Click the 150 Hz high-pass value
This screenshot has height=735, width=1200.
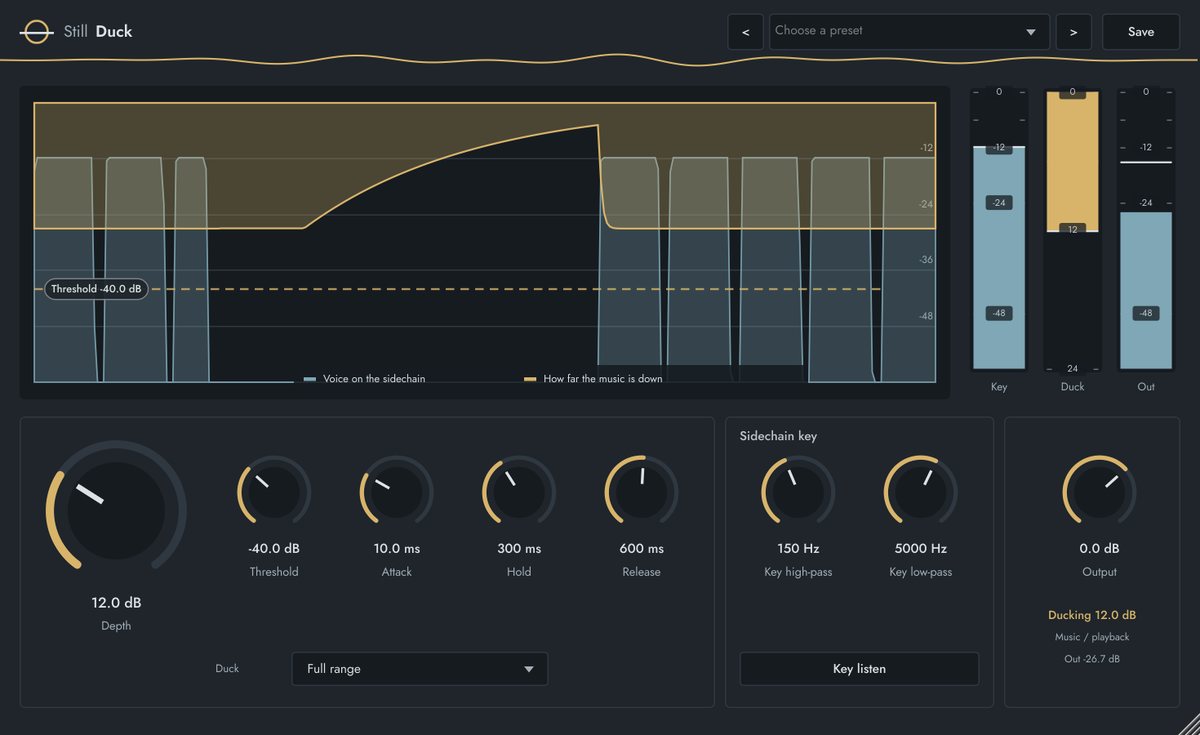click(x=798, y=549)
